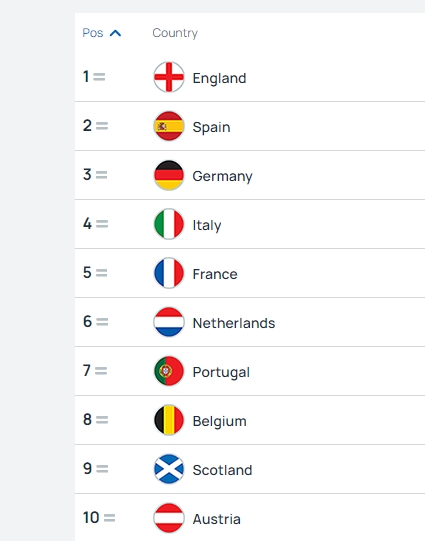Click the Germany flag icon
The height and width of the screenshot is (541, 425).
point(169,175)
